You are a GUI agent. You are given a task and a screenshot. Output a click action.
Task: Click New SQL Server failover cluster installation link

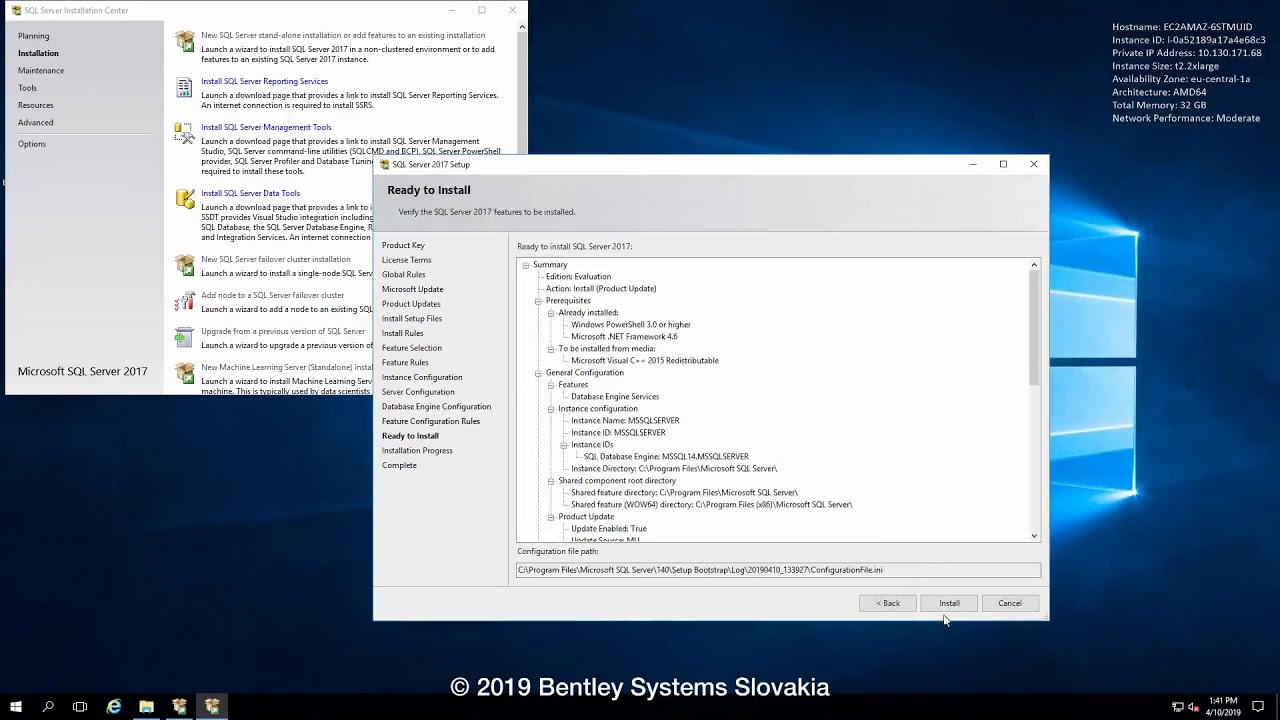tap(276, 259)
